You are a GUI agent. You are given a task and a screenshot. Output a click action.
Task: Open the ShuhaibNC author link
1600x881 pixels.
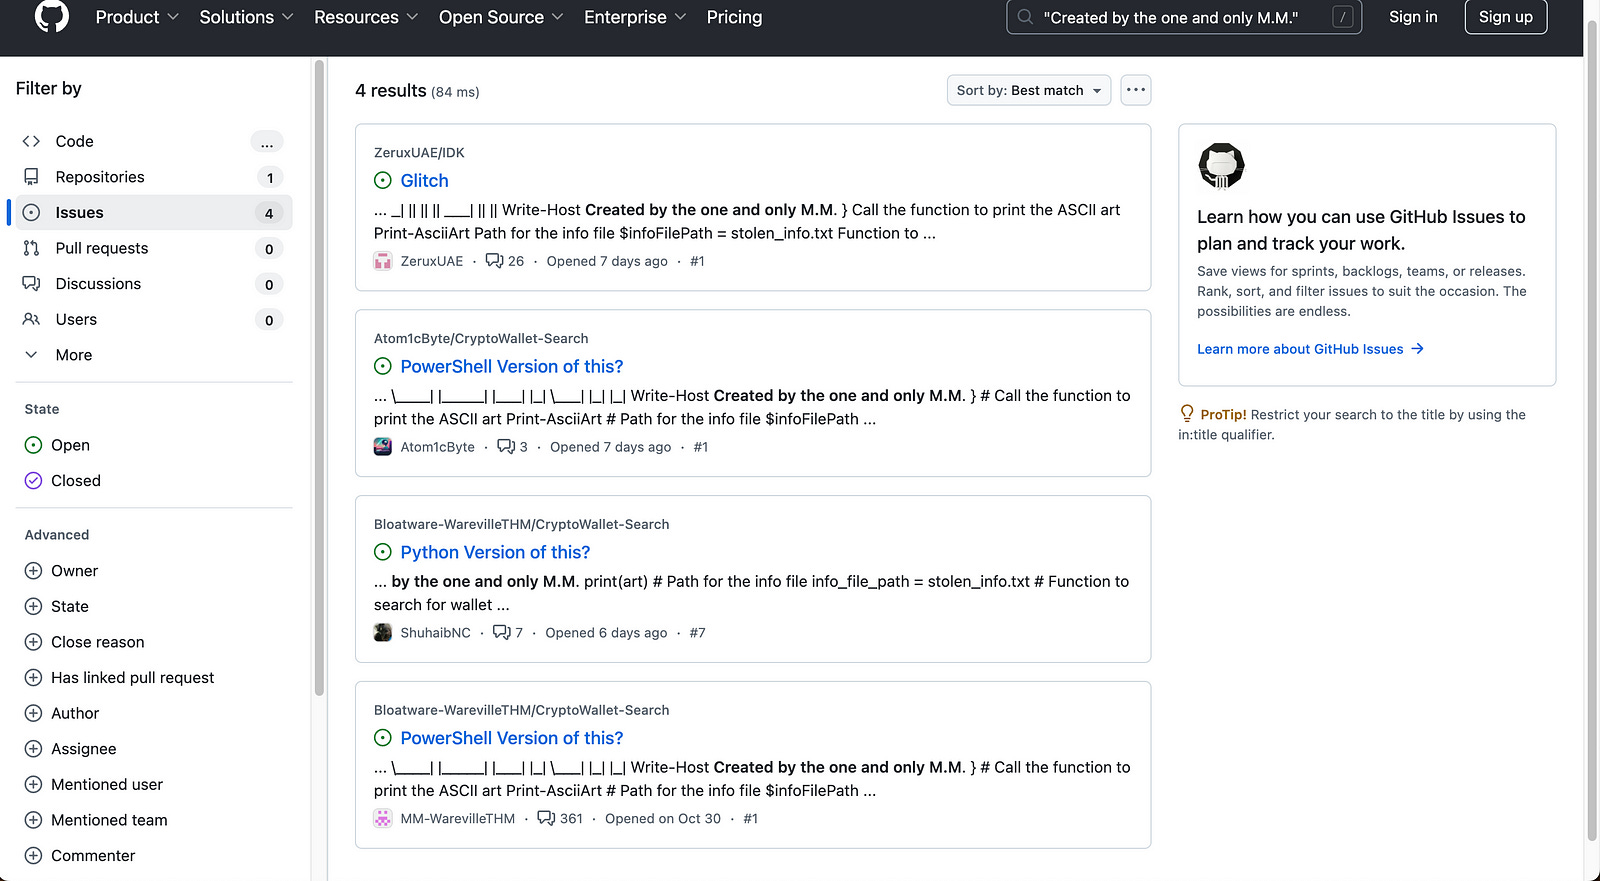click(x=435, y=633)
